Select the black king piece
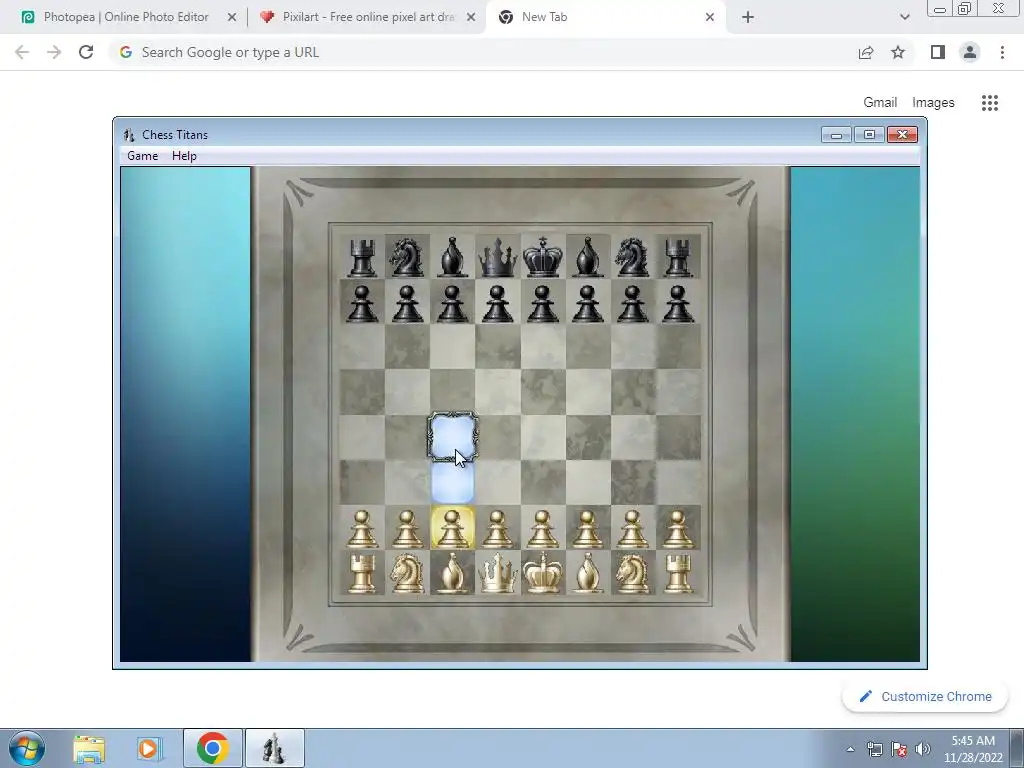The width and height of the screenshot is (1024, 768). 543,257
